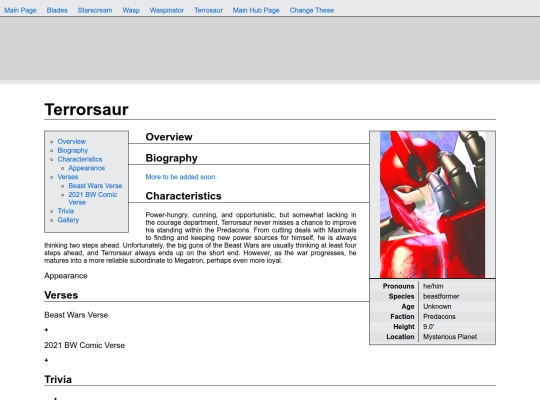The image size is (540, 405).
Task: Click the Biography section heading
Action: (172, 158)
